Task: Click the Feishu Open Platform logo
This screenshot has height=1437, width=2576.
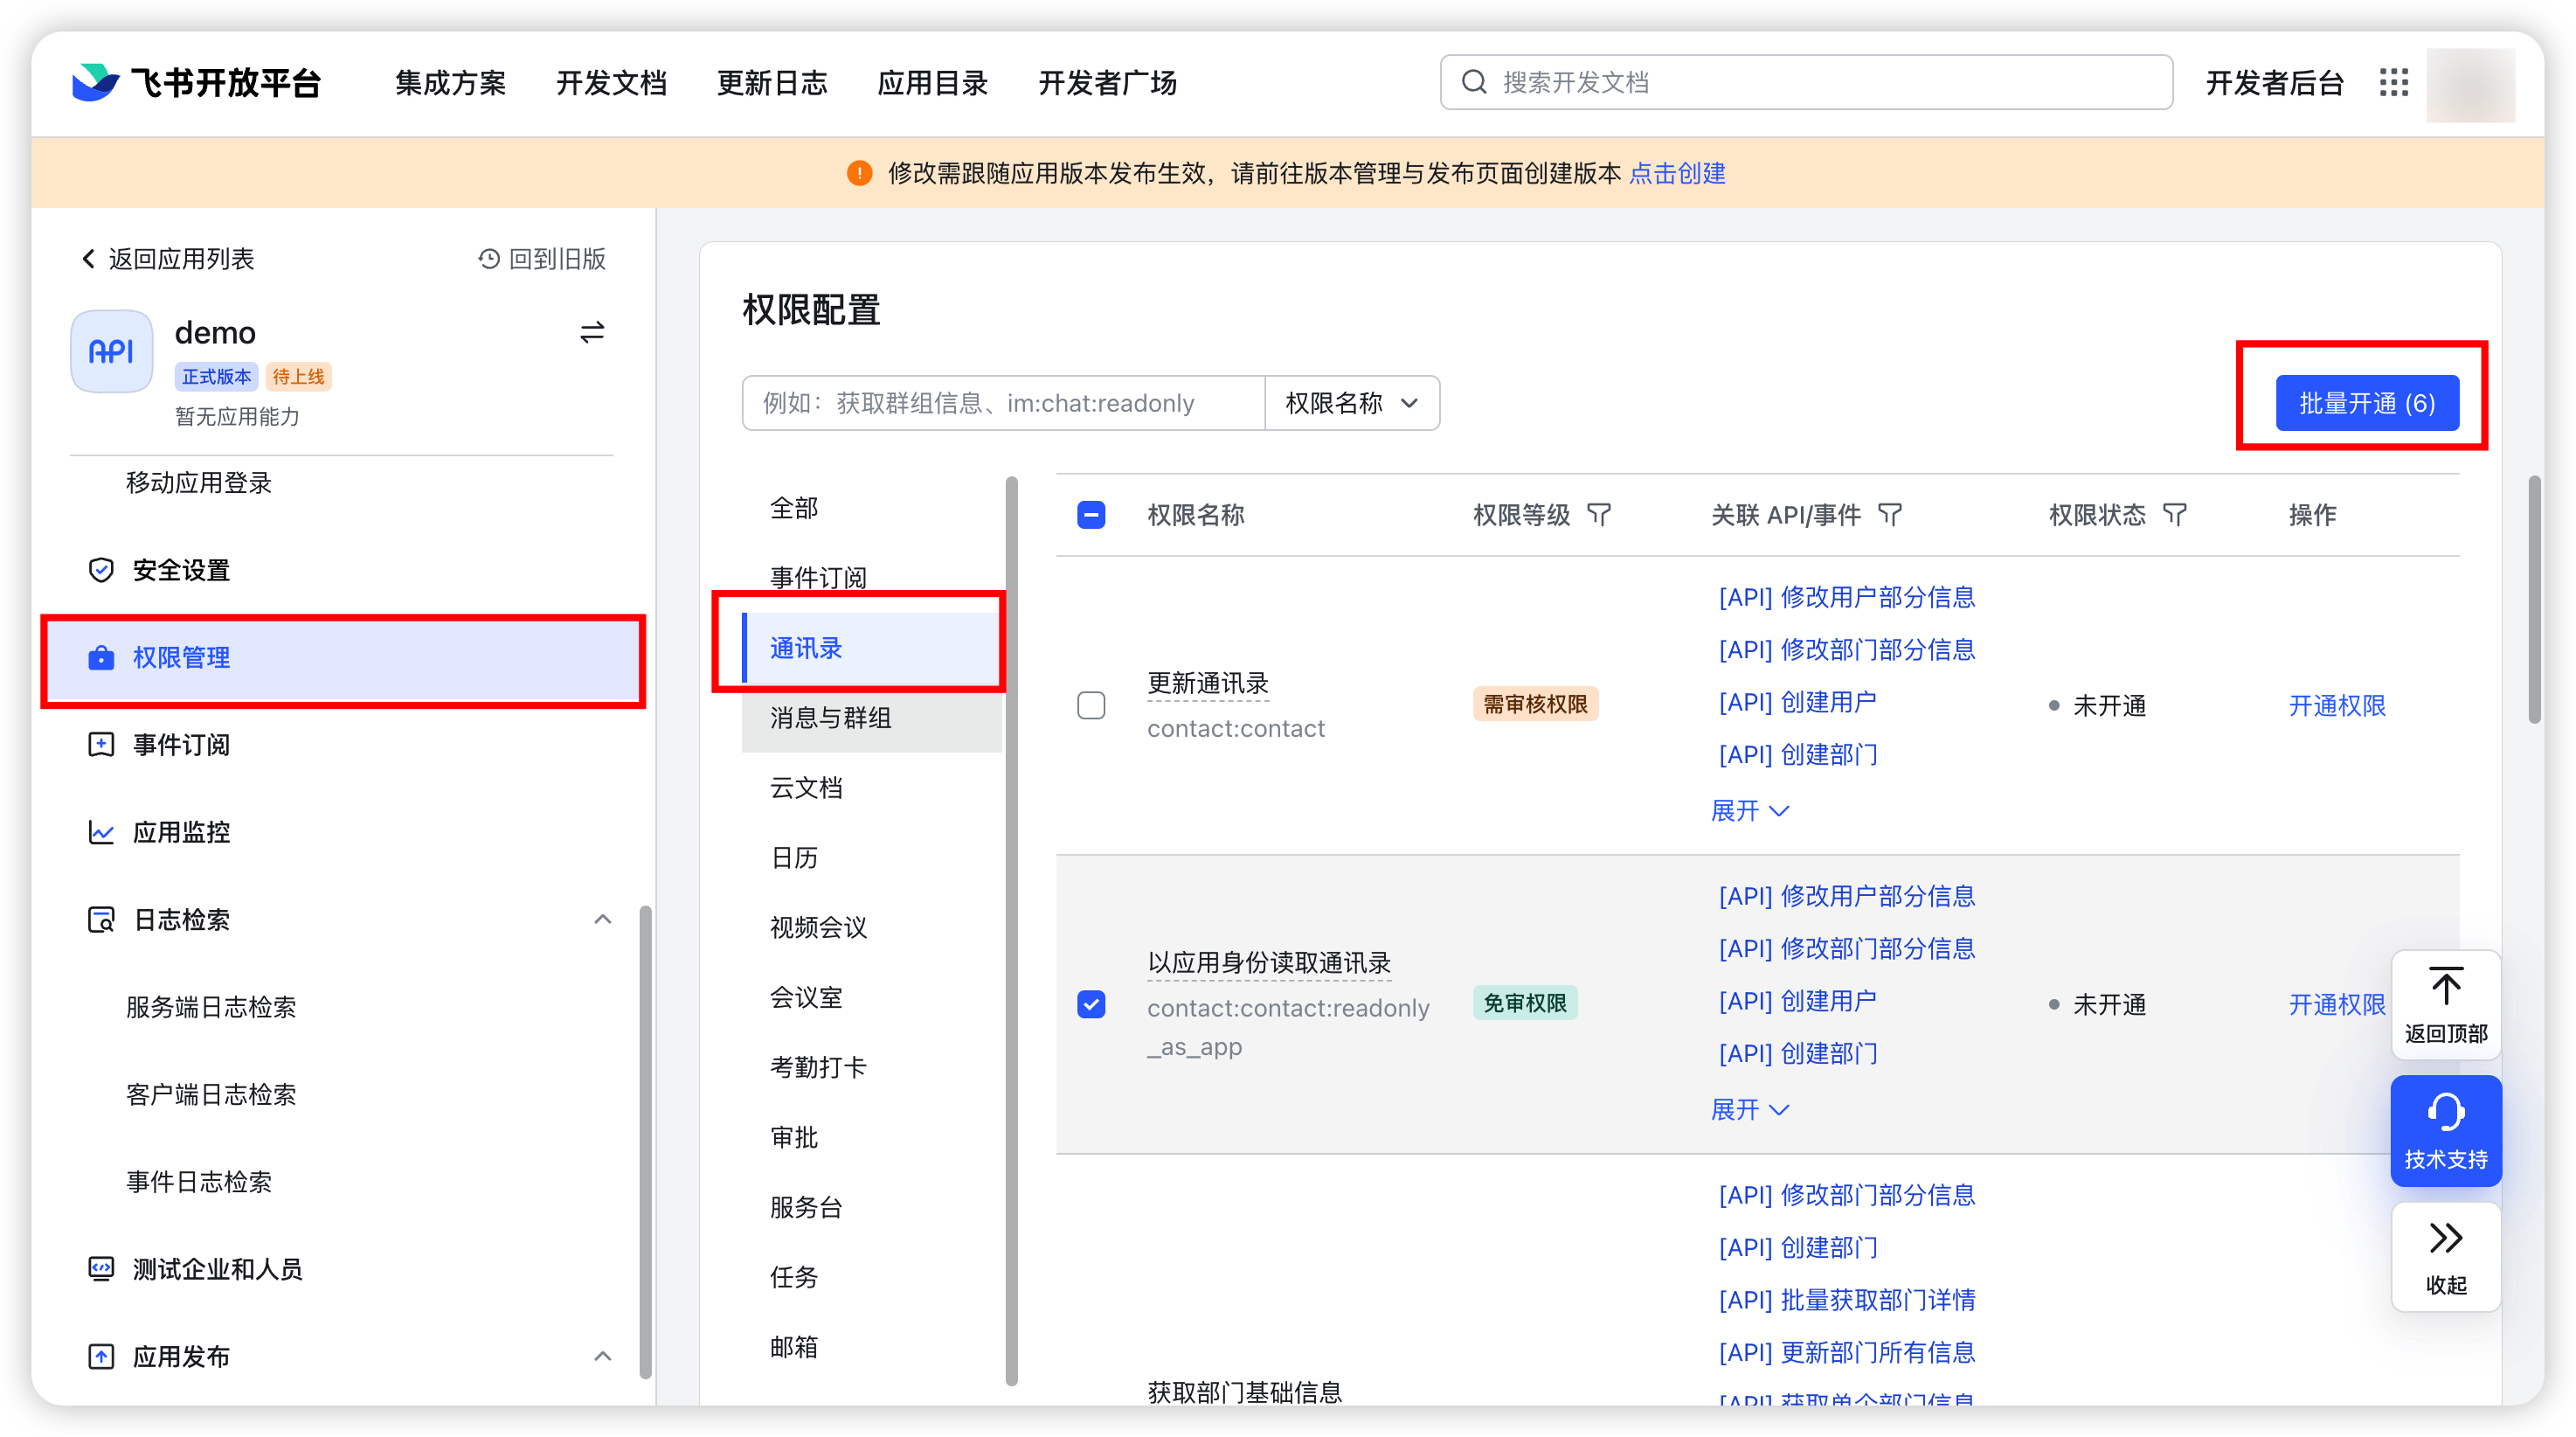Action: [x=196, y=82]
